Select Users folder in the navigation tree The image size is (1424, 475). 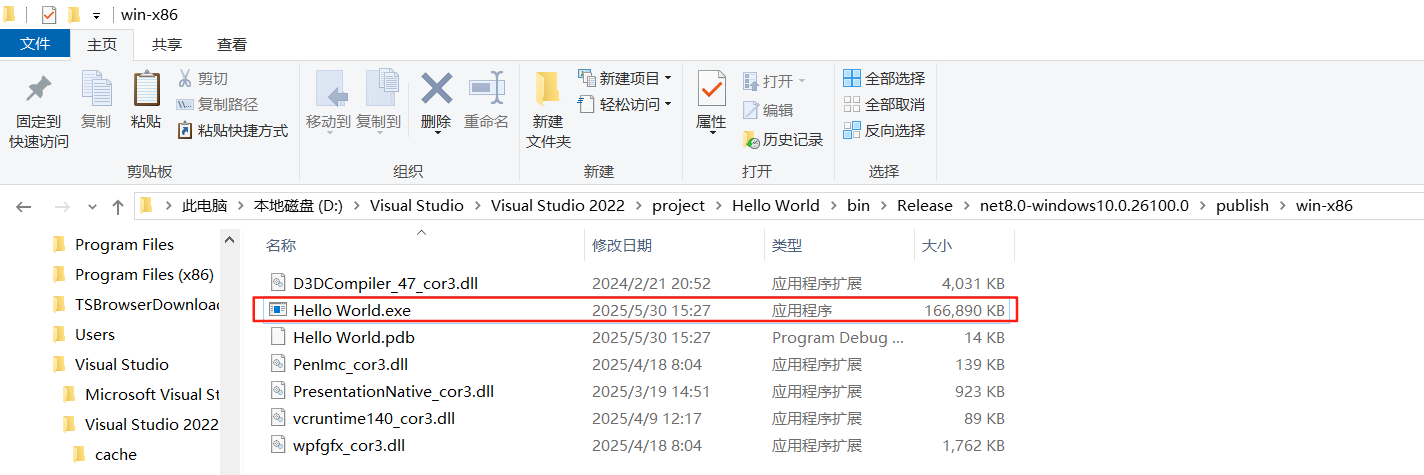pyautogui.click(x=95, y=334)
